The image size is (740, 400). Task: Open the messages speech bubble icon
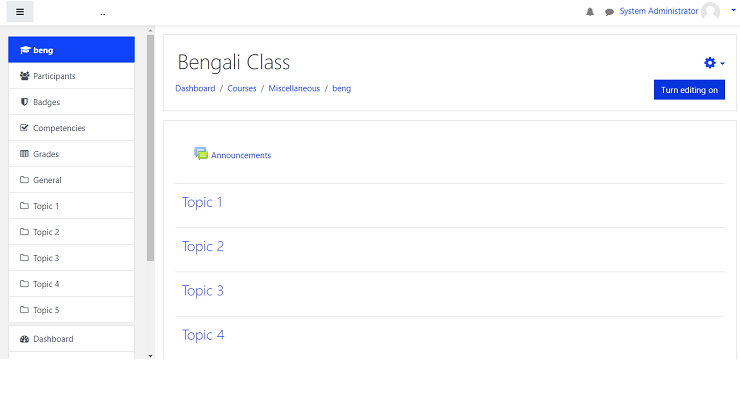pyautogui.click(x=609, y=12)
